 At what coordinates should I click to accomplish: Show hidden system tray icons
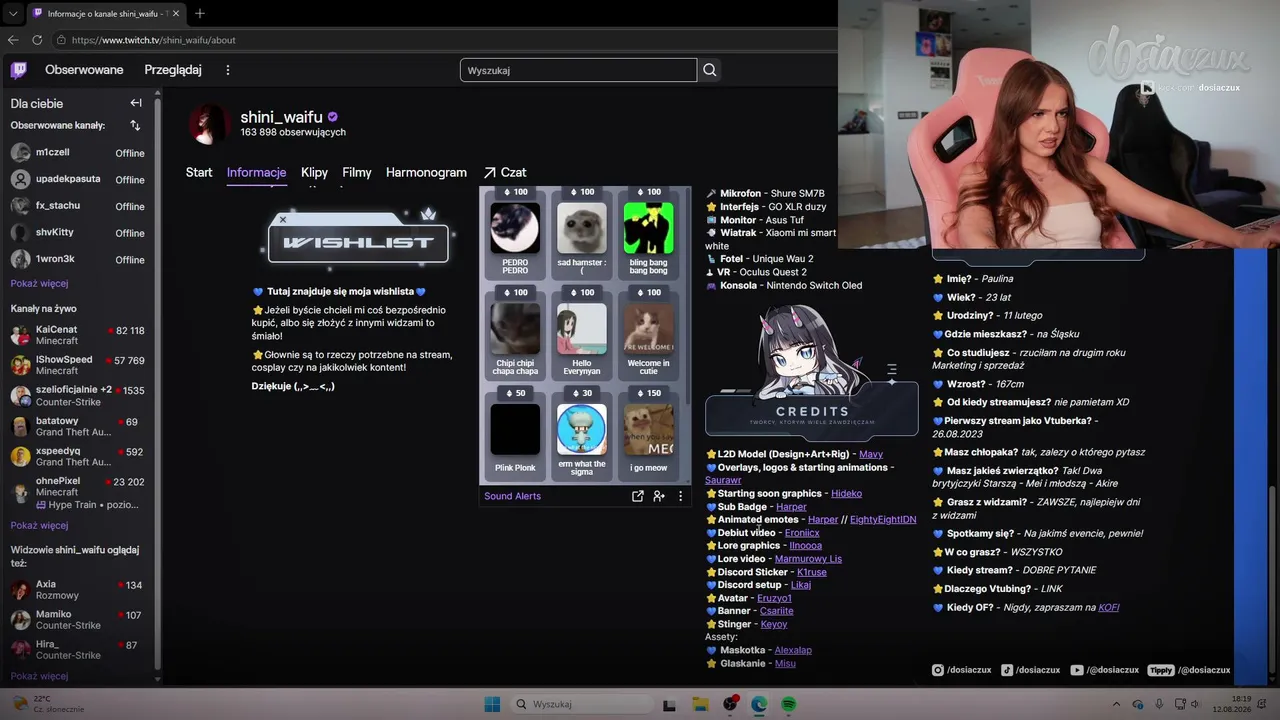click(1117, 704)
